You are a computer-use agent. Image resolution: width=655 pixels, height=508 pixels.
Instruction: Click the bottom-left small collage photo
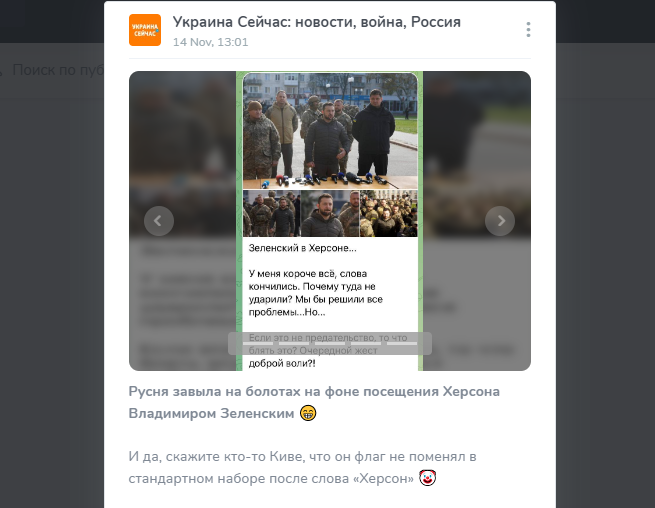[272, 213]
